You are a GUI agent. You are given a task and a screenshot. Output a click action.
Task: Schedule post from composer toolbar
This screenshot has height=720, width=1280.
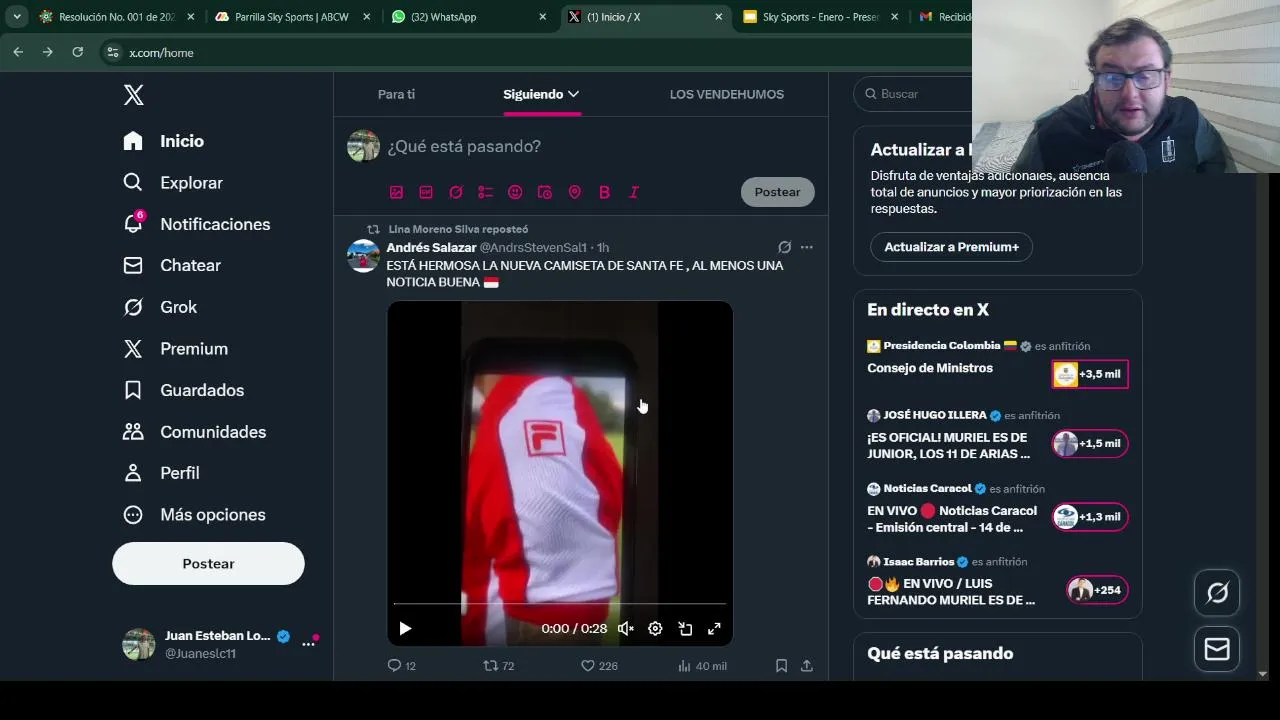pyautogui.click(x=545, y=192)
